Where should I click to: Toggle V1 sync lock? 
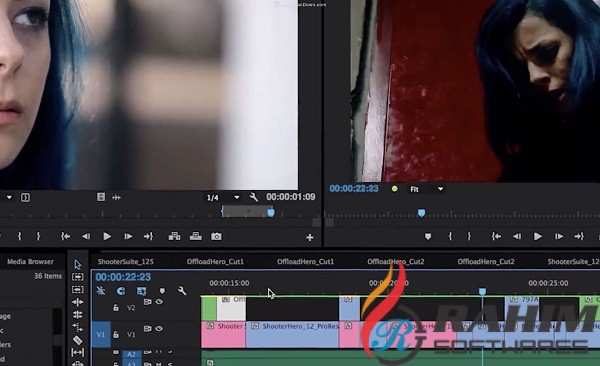tap(147, 329)
